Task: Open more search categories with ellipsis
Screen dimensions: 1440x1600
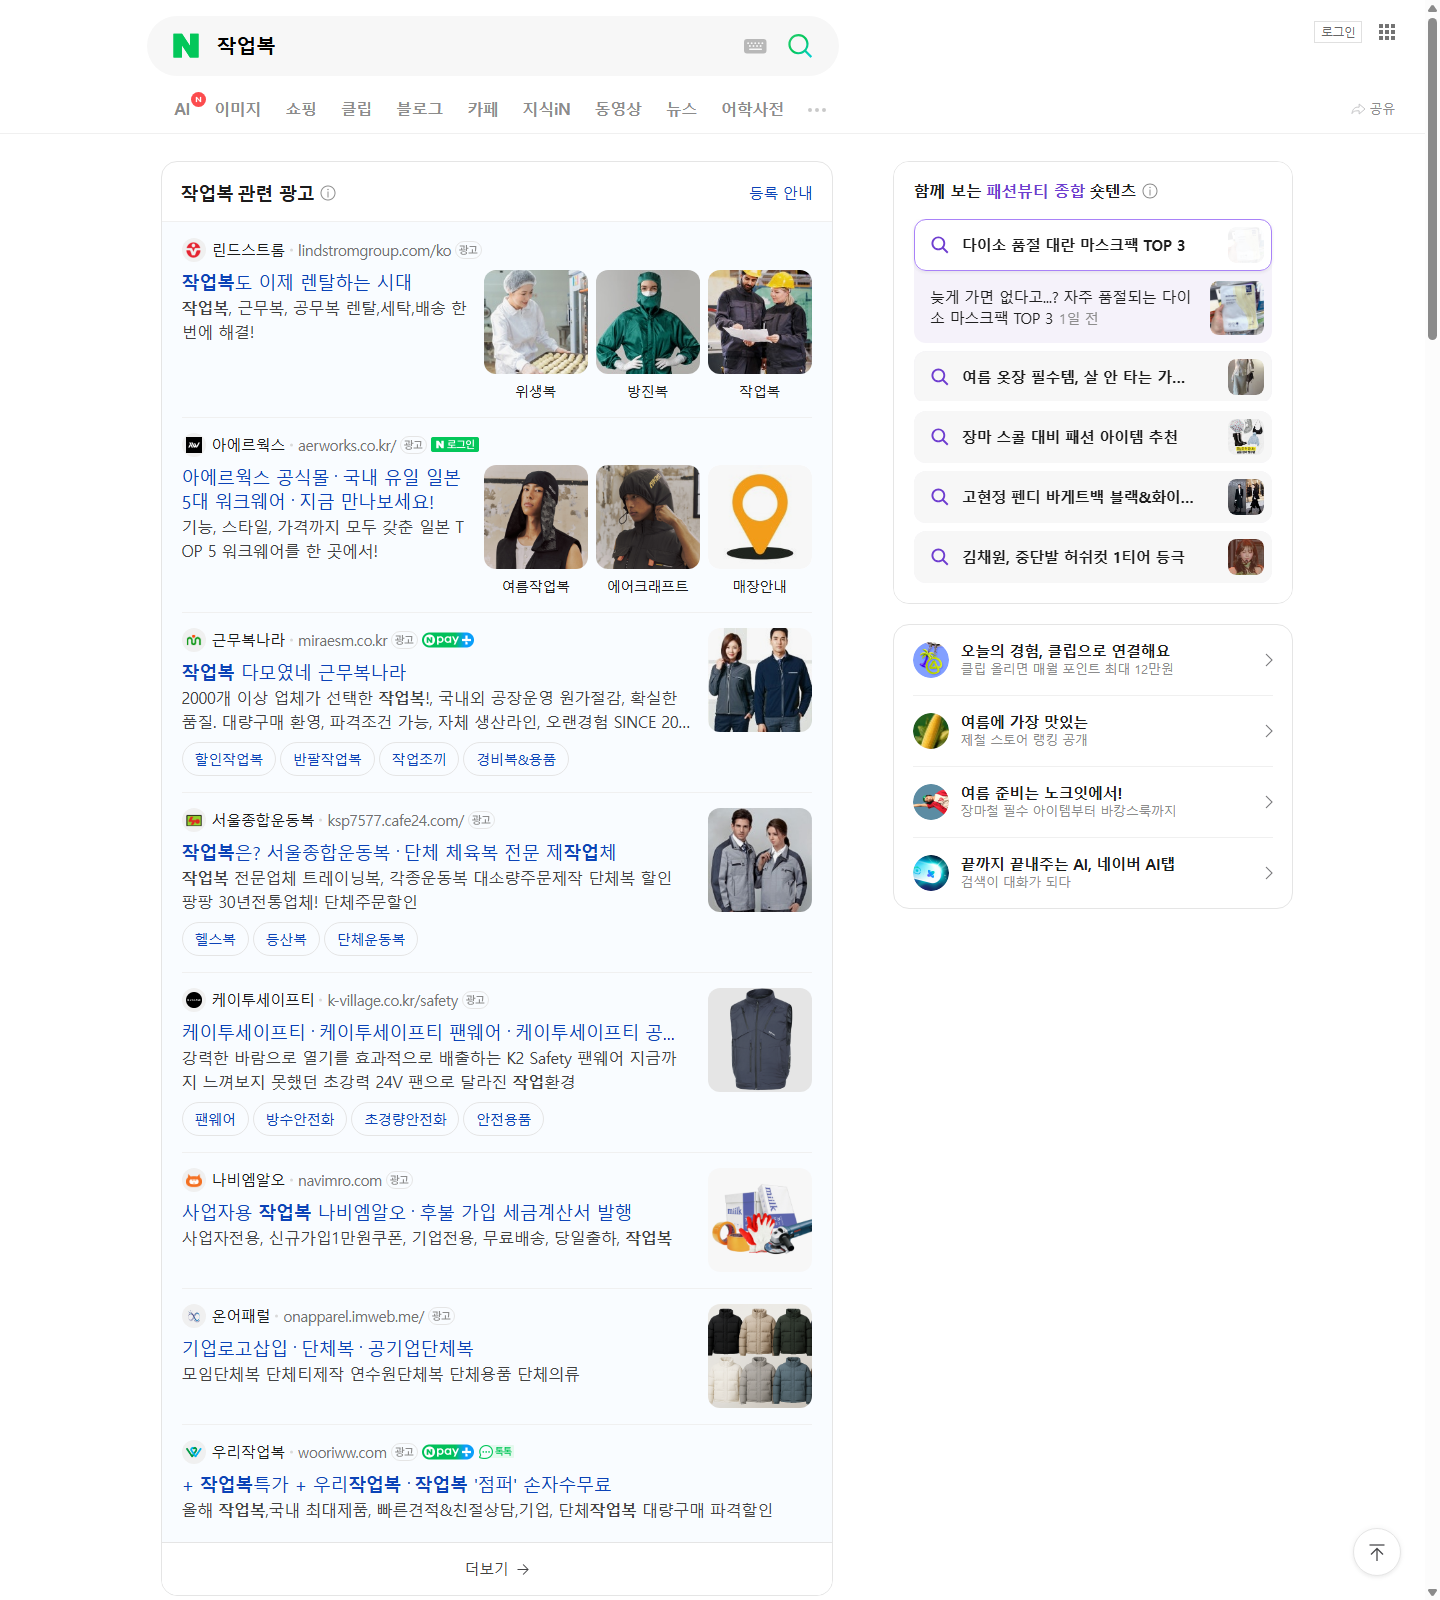Action: click(817, 110)
